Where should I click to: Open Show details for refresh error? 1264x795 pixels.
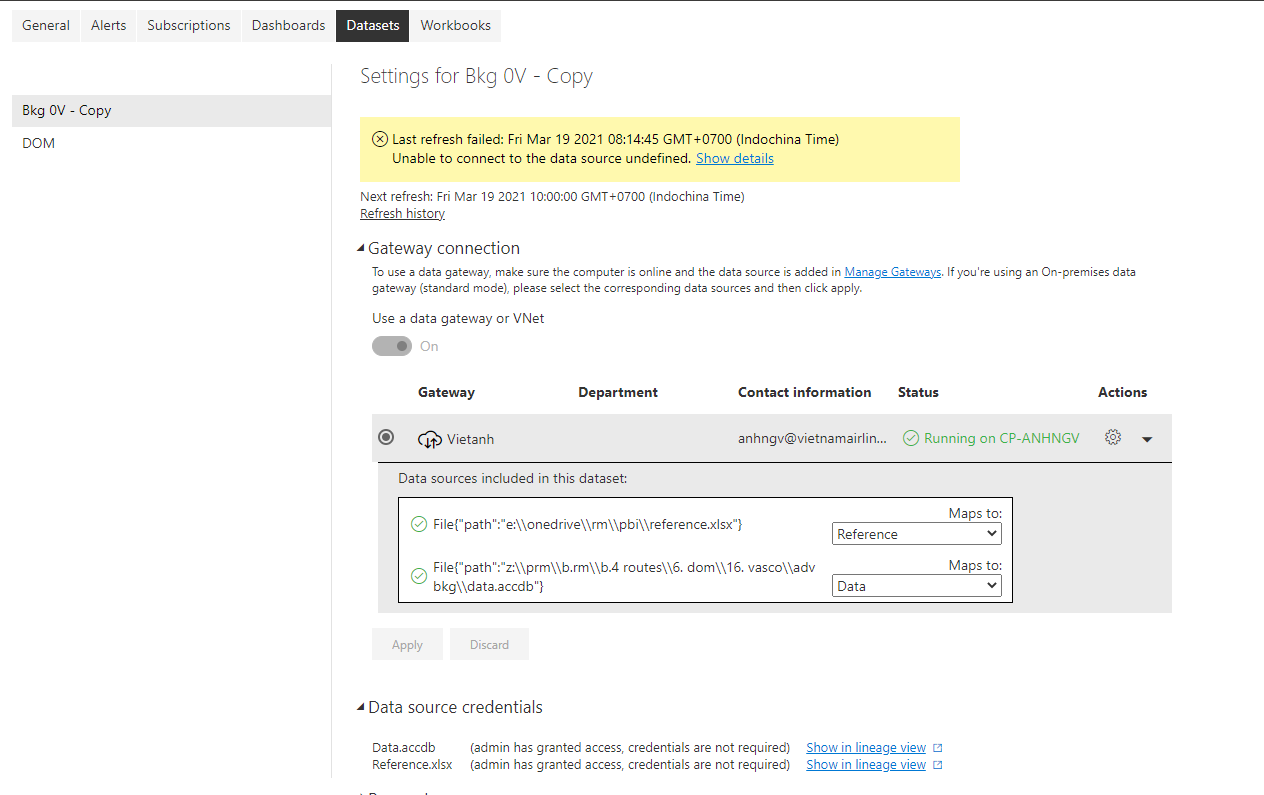click(735, 158)
